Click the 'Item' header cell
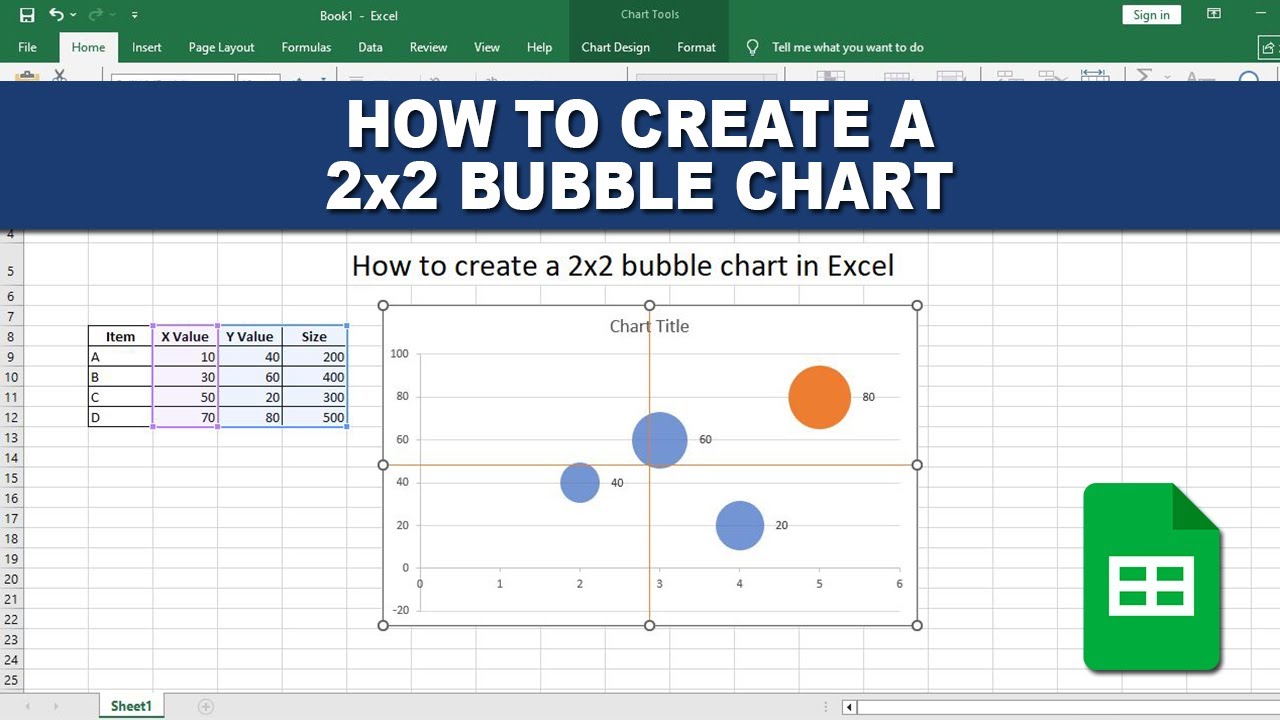 [120, 336]
